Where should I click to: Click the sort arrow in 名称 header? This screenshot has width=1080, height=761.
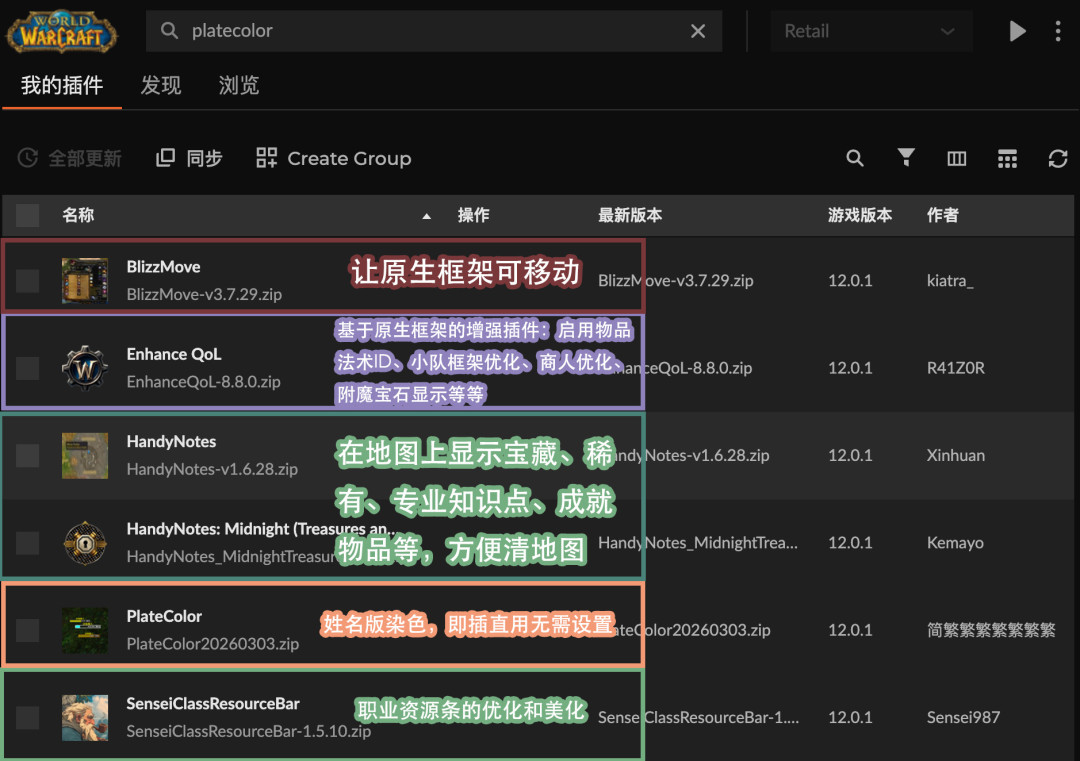point(426,216)
